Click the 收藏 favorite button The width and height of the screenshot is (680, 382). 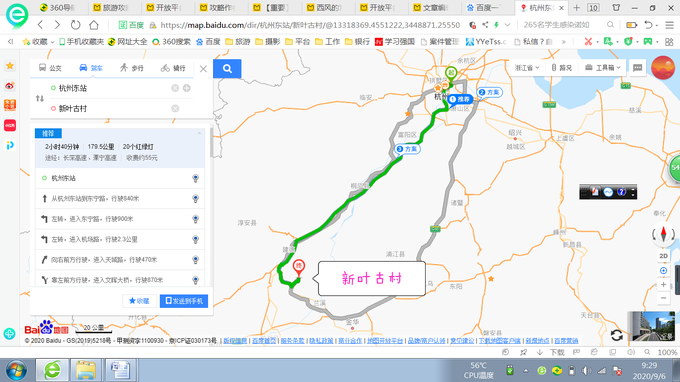point(139,301)
